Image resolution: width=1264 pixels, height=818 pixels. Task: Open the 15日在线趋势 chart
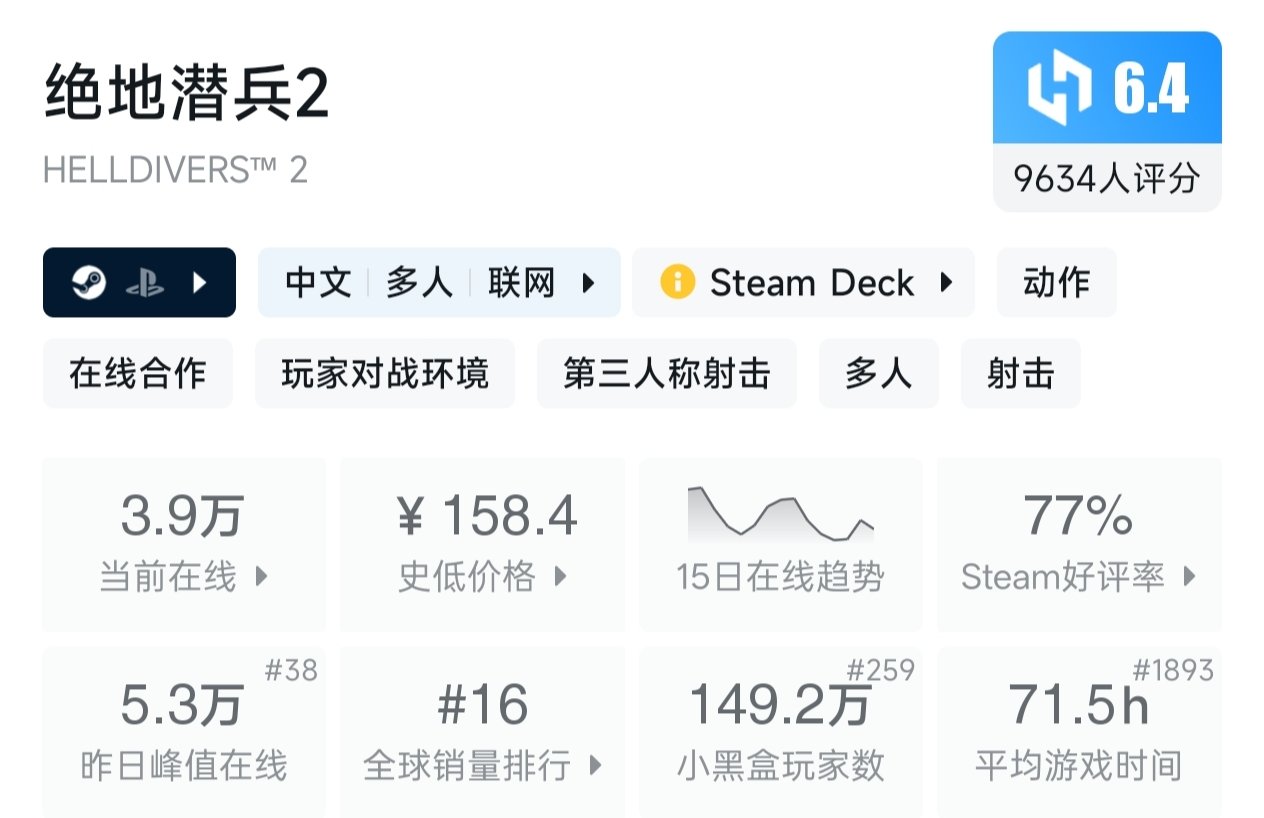pyautogui.click(x=780, y=543)
